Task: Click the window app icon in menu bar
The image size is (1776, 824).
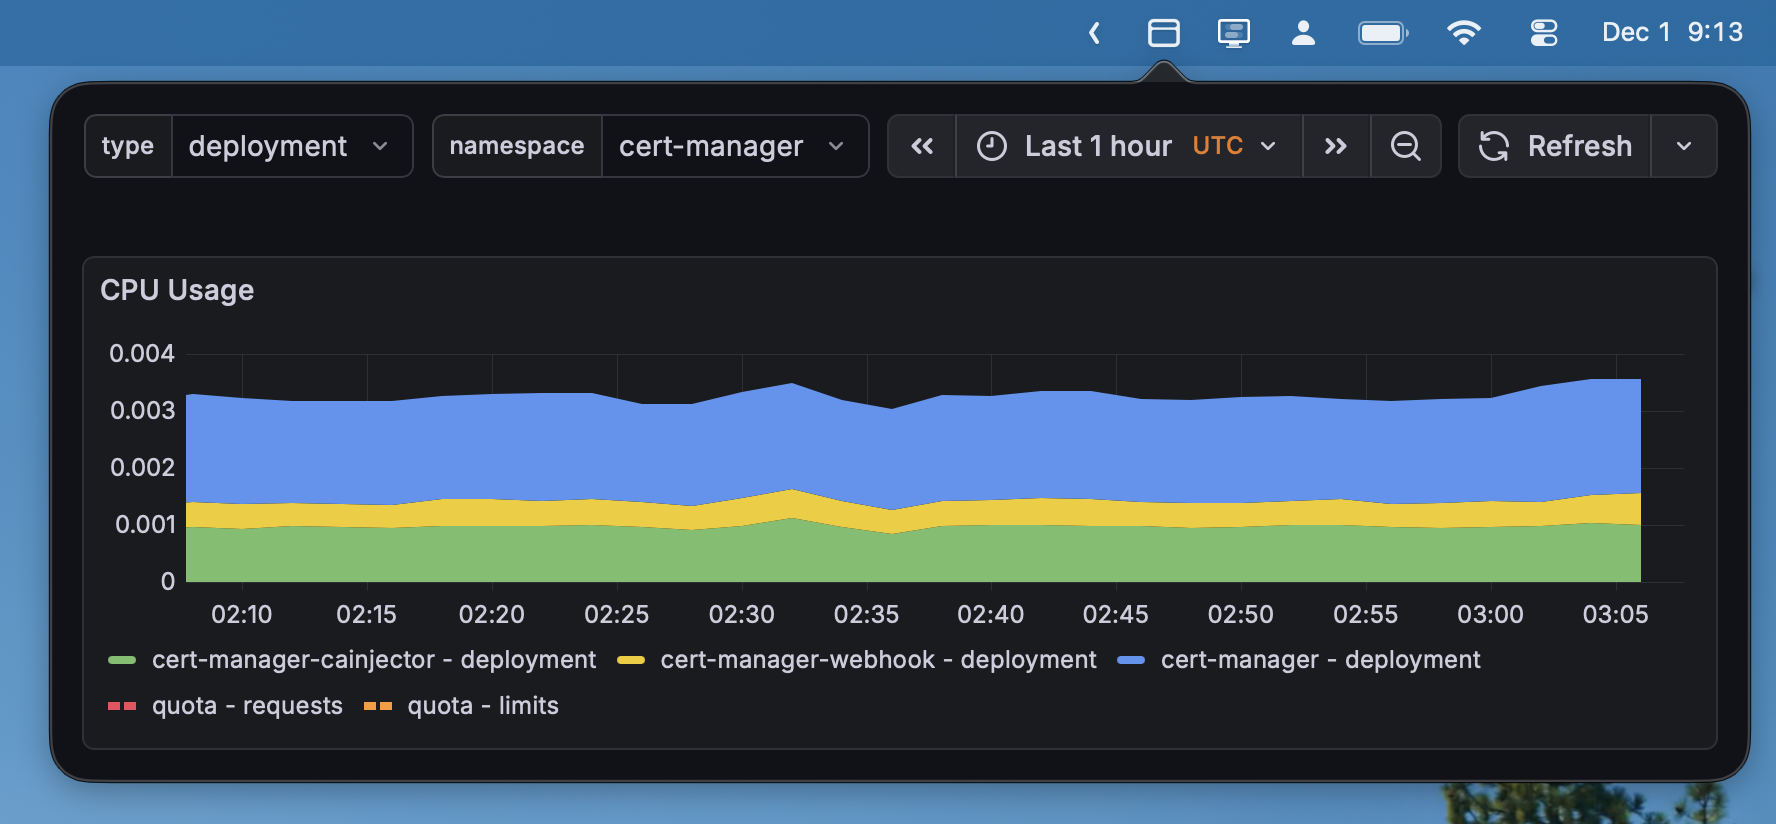Action: [1164, 33]
